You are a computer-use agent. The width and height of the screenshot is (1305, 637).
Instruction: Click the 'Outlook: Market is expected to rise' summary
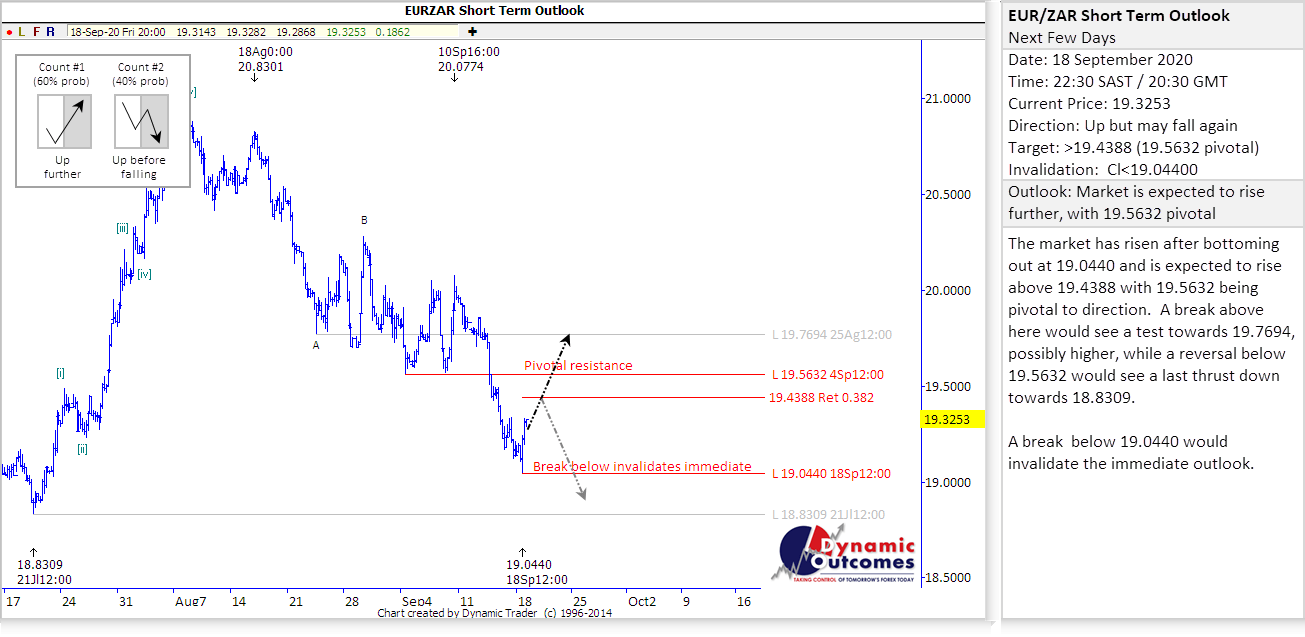click(1136, 202)
